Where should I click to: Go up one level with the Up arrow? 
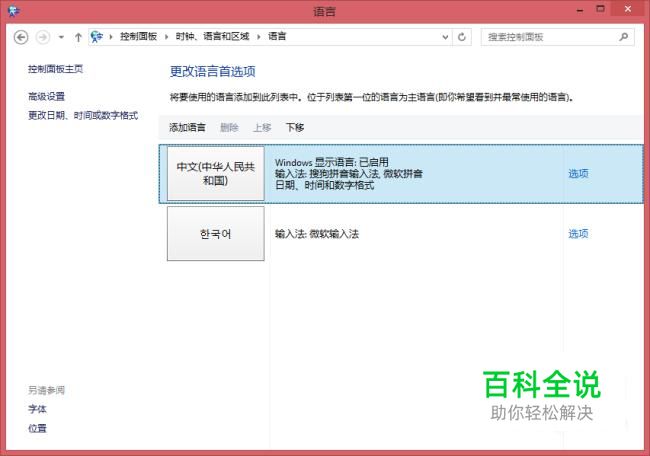78,37
